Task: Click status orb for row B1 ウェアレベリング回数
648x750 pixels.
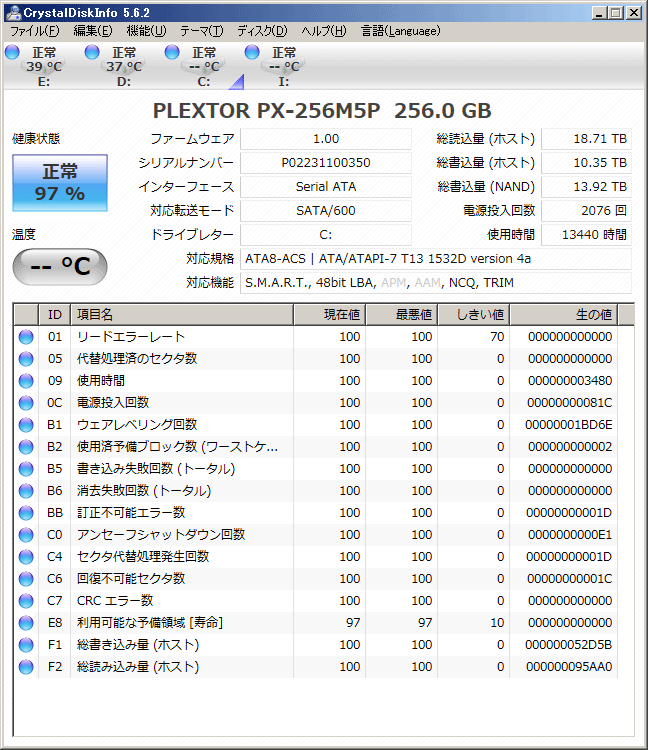Action: coord(26,425)
